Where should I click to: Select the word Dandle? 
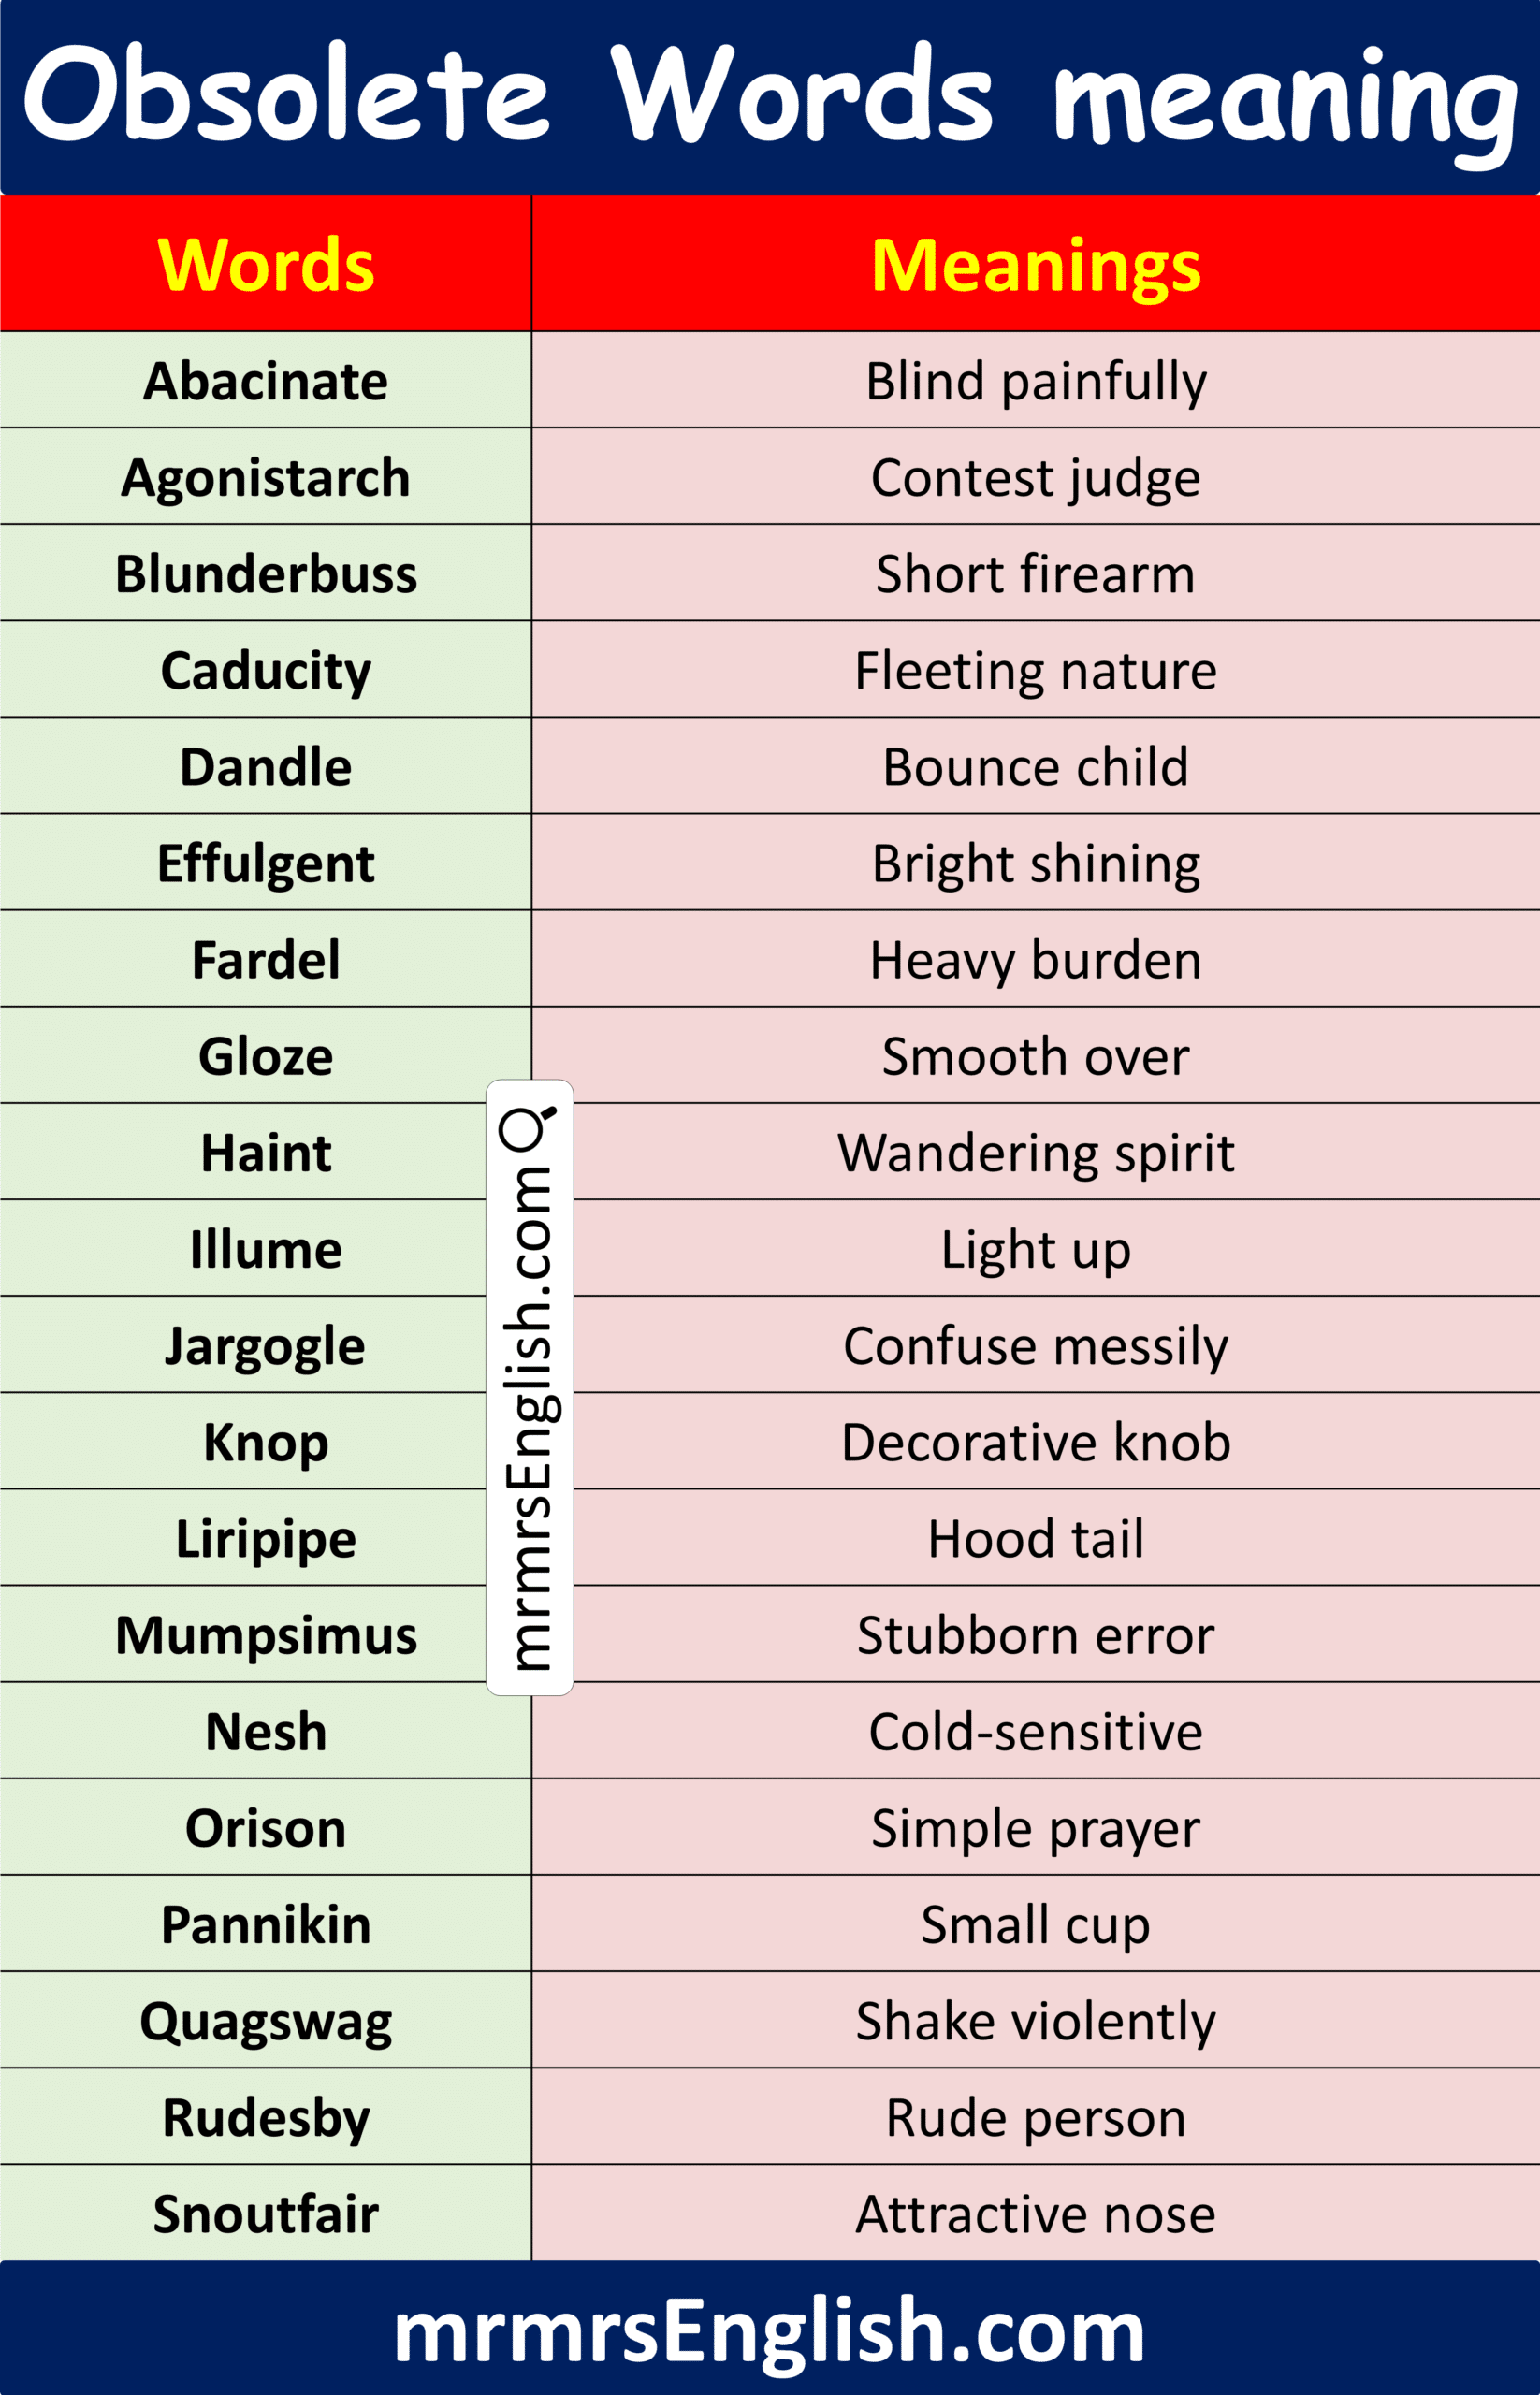[266, 767]
